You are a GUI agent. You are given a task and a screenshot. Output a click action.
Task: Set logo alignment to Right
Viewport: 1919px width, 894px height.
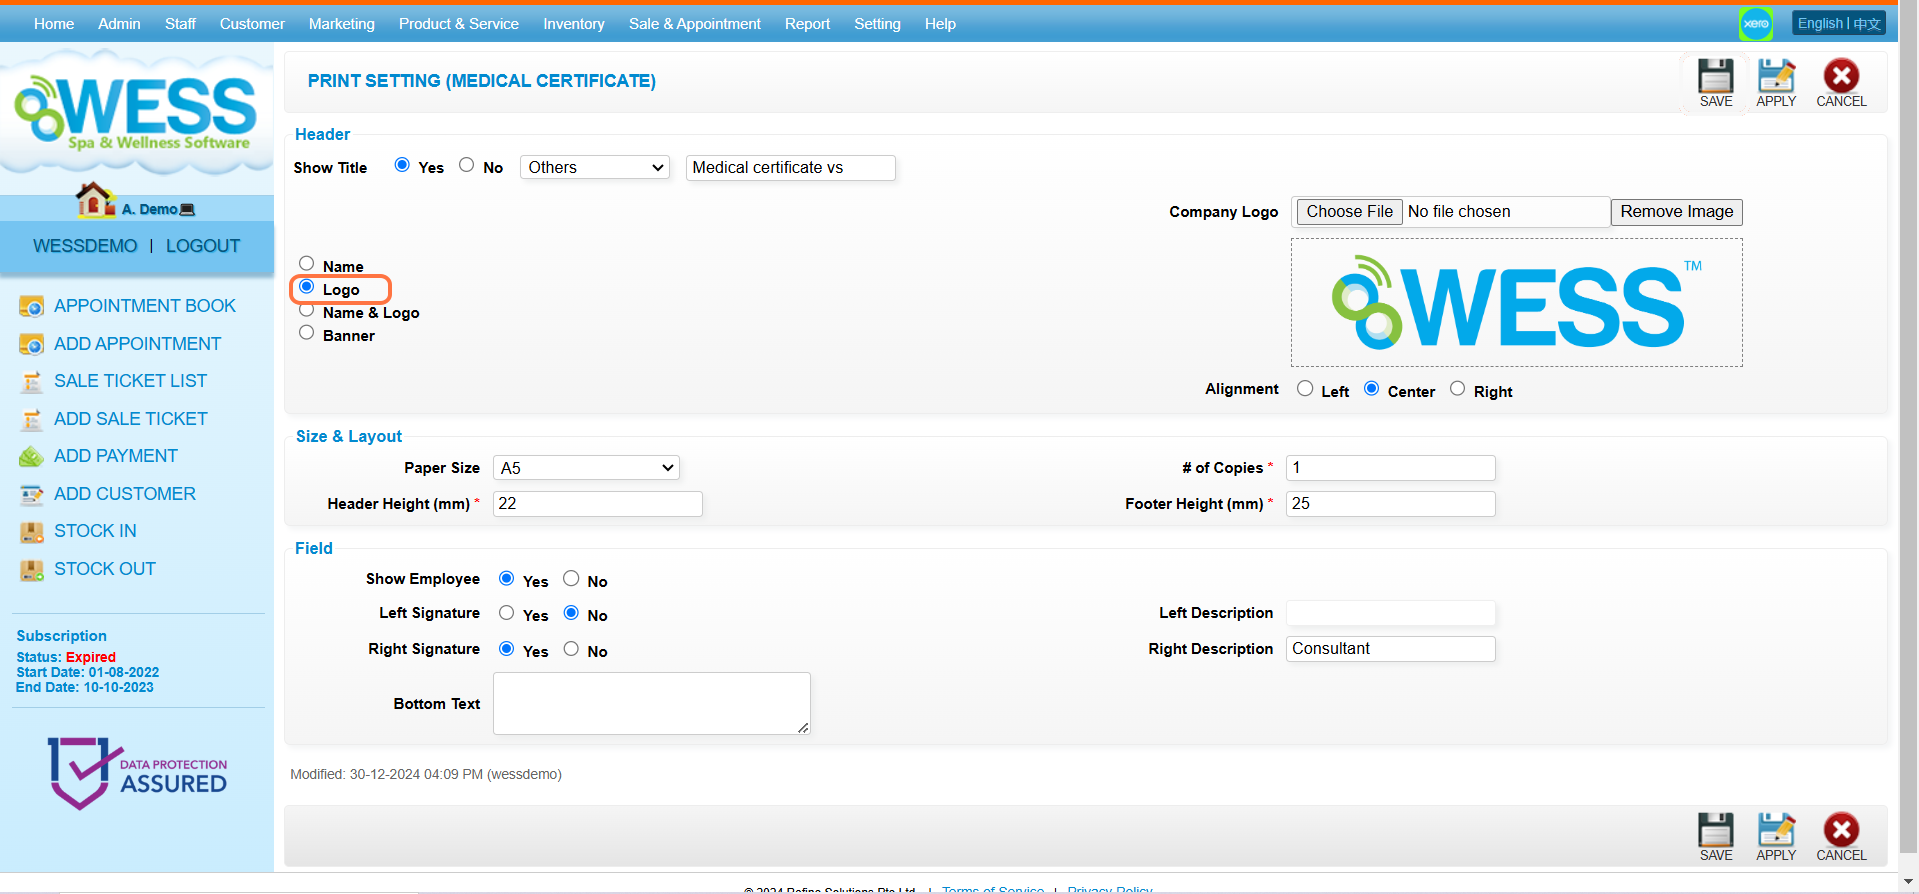(x=1457, y=389)
